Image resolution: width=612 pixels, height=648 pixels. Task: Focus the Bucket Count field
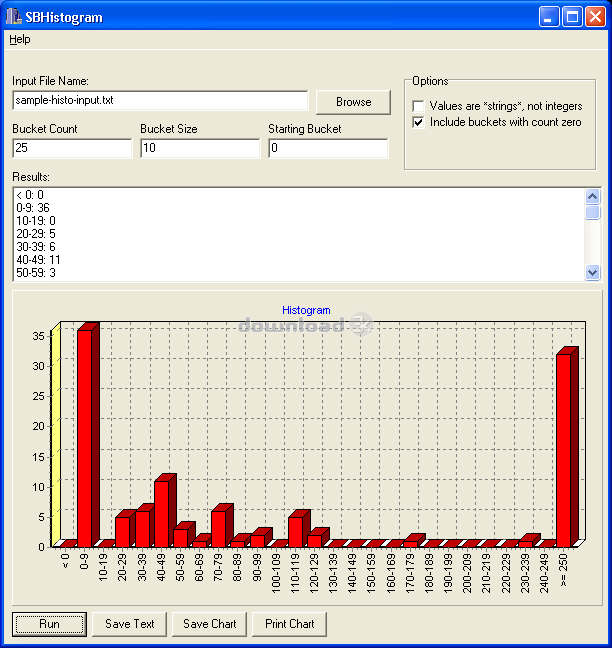pyautogui.click(x=72, y=148)
